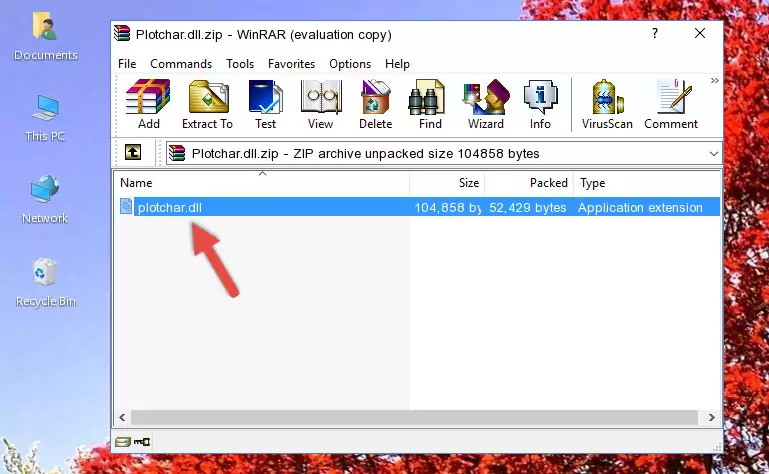Expand the toolbar overflow chevron

click(x=715, y=80)
